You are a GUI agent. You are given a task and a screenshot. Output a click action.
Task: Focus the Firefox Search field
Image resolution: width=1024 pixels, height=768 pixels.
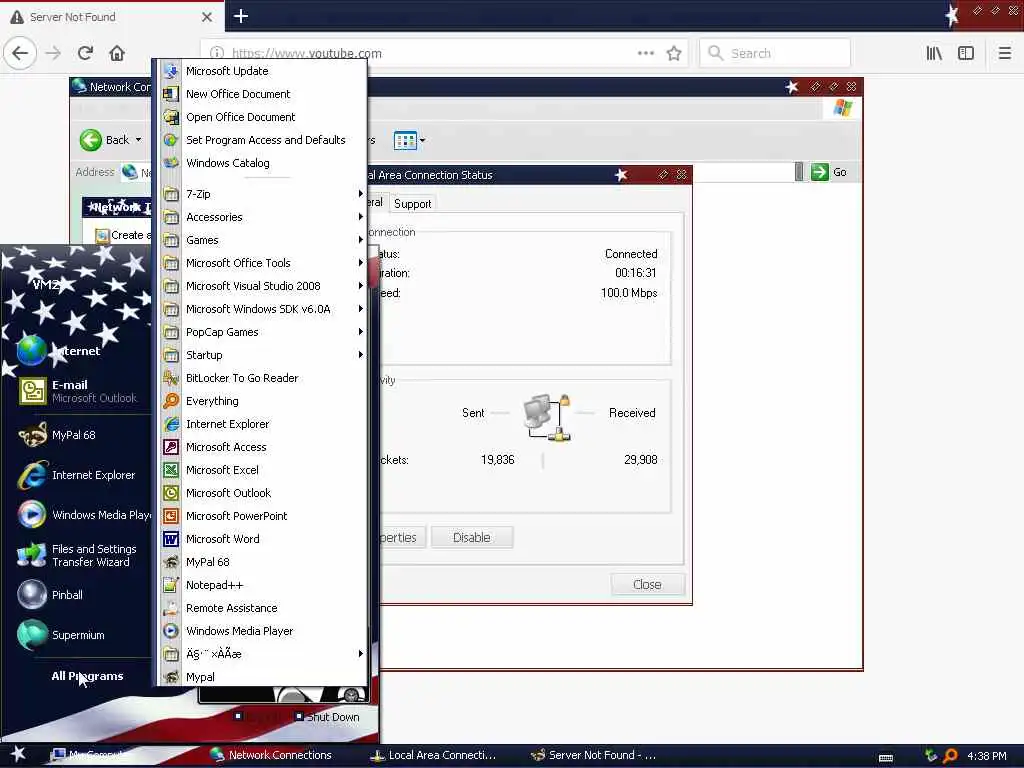click(775, 53)
